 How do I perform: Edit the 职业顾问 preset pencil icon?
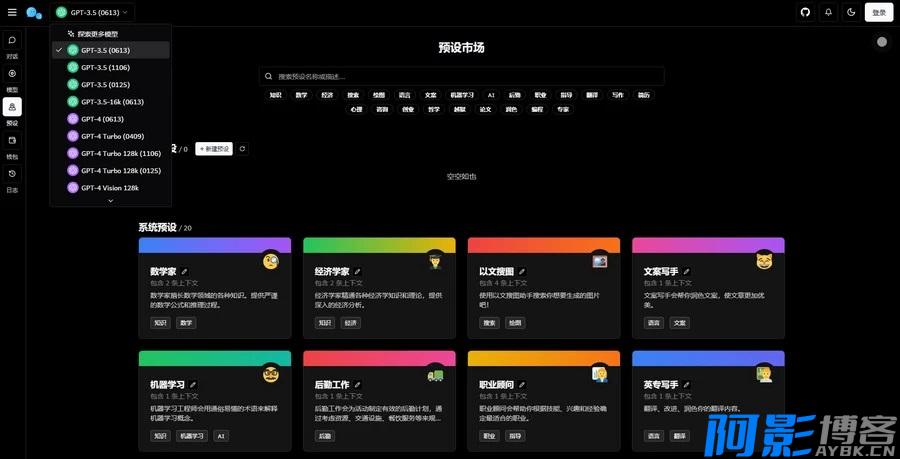point(522,384)
